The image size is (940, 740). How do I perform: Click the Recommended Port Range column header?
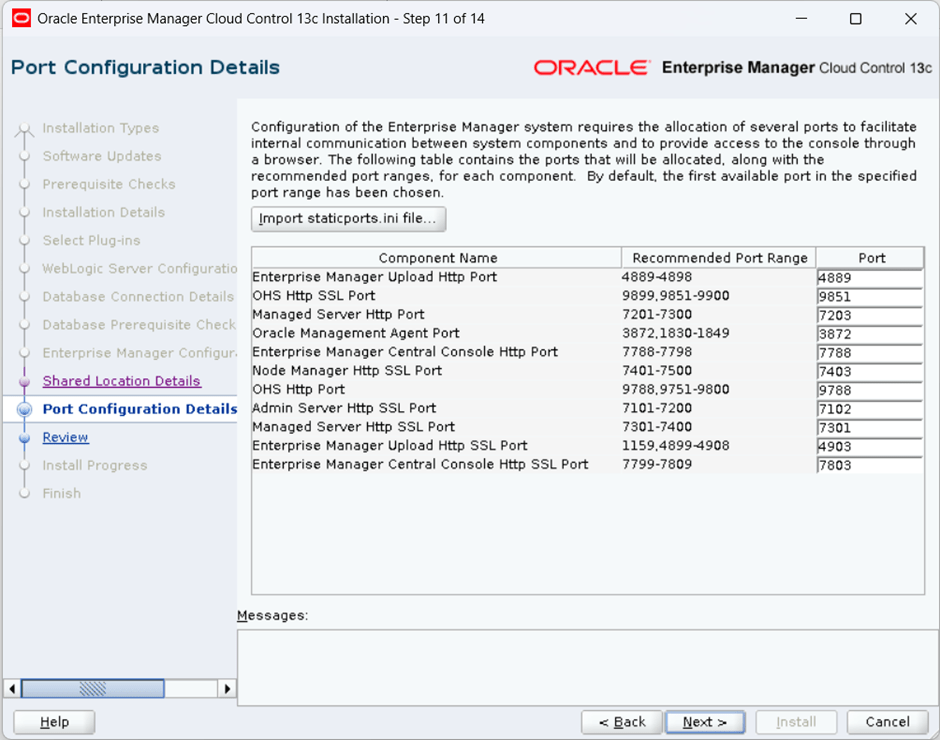point(719,258)
